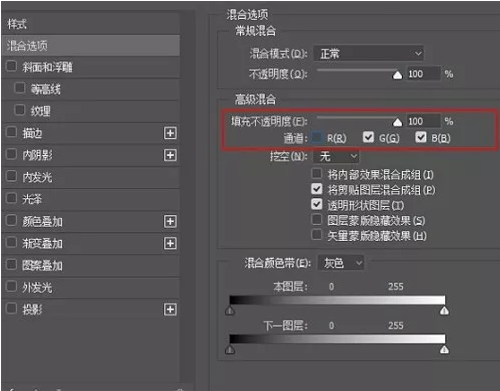Screen dimensions: 500x391
Task: Click 本图层 black point slider handle
Action: click(x=230, y=311)
